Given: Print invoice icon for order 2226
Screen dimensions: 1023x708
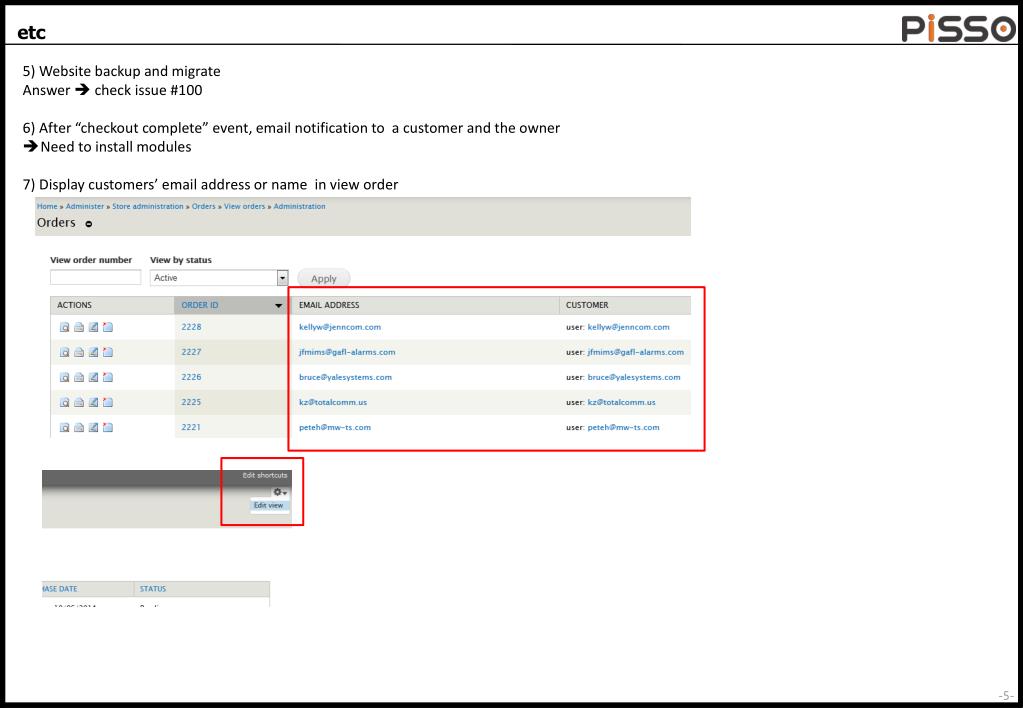Looking at the screenshot, I should 79,377.
